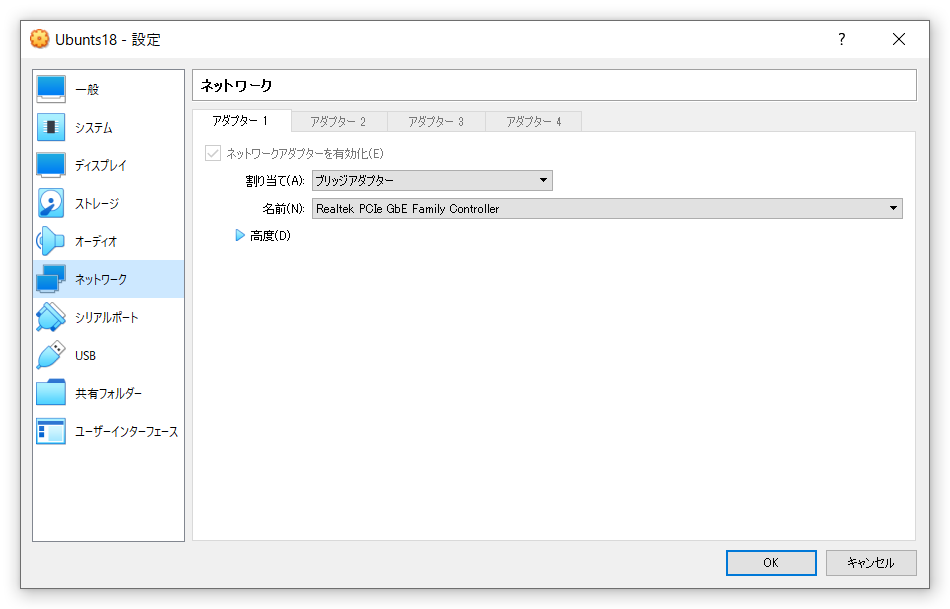Confirm settings with the OK button

770,562
